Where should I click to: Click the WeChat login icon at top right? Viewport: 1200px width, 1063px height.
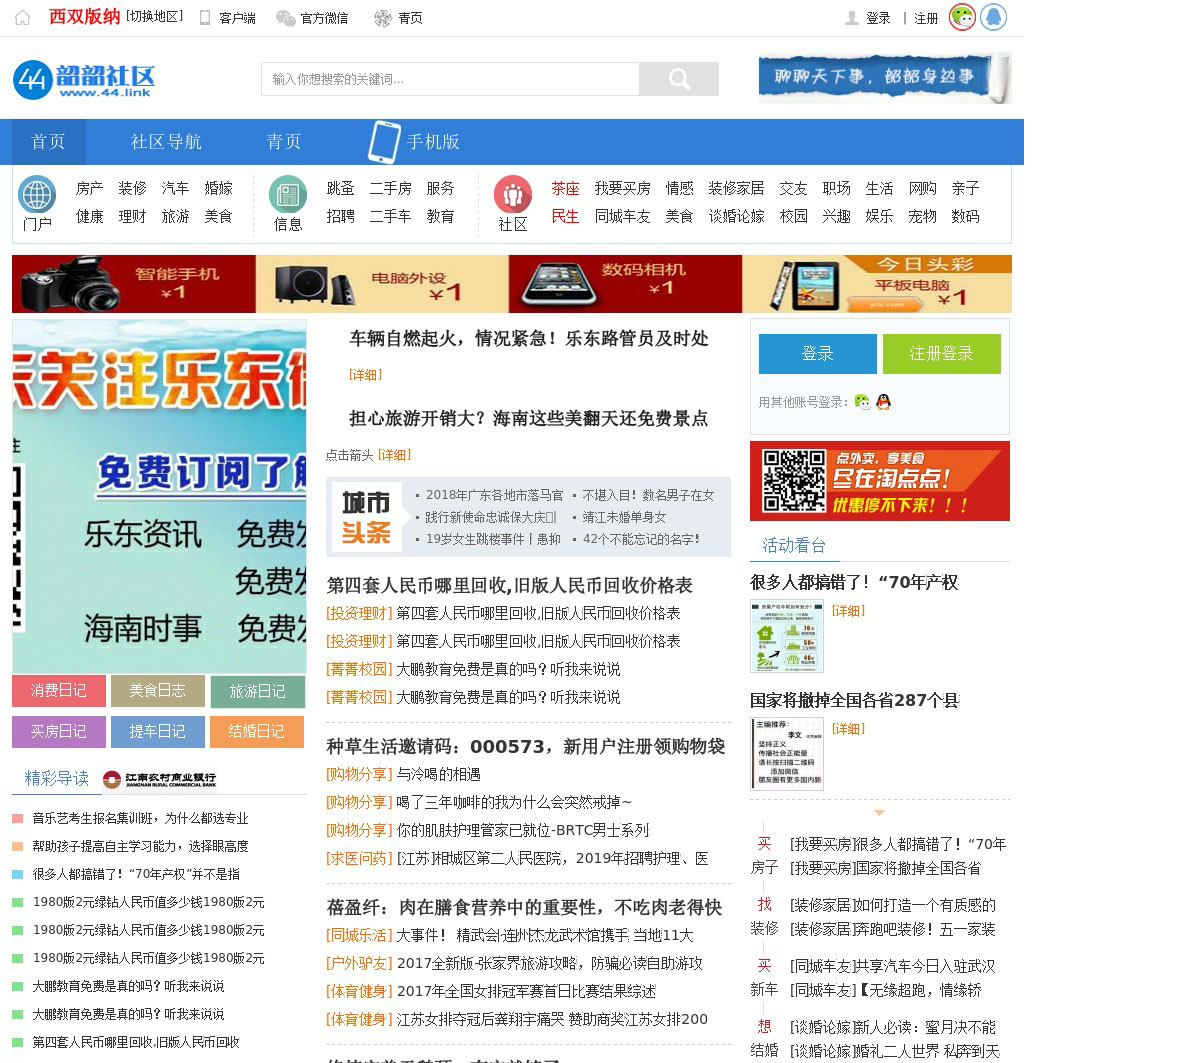(962, 17)
